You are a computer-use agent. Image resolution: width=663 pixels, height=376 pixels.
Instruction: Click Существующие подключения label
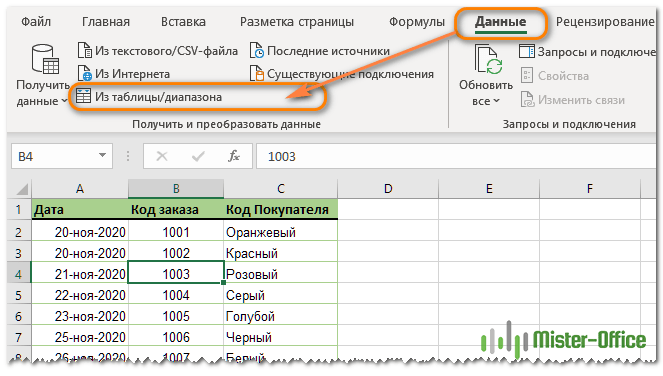coord(350,74)
